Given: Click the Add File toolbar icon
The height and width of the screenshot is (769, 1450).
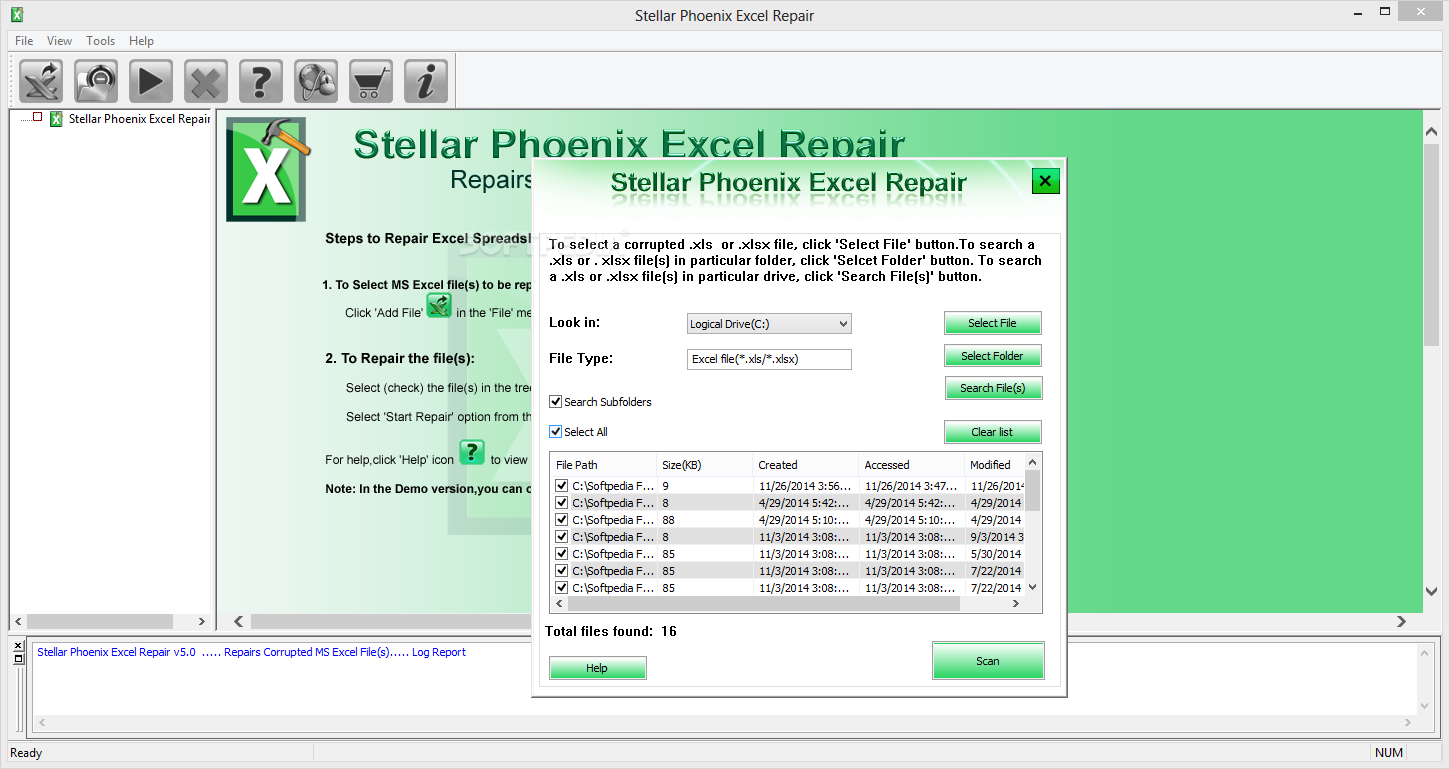Looking at the screenshot, I should click(x=41, y=81).
